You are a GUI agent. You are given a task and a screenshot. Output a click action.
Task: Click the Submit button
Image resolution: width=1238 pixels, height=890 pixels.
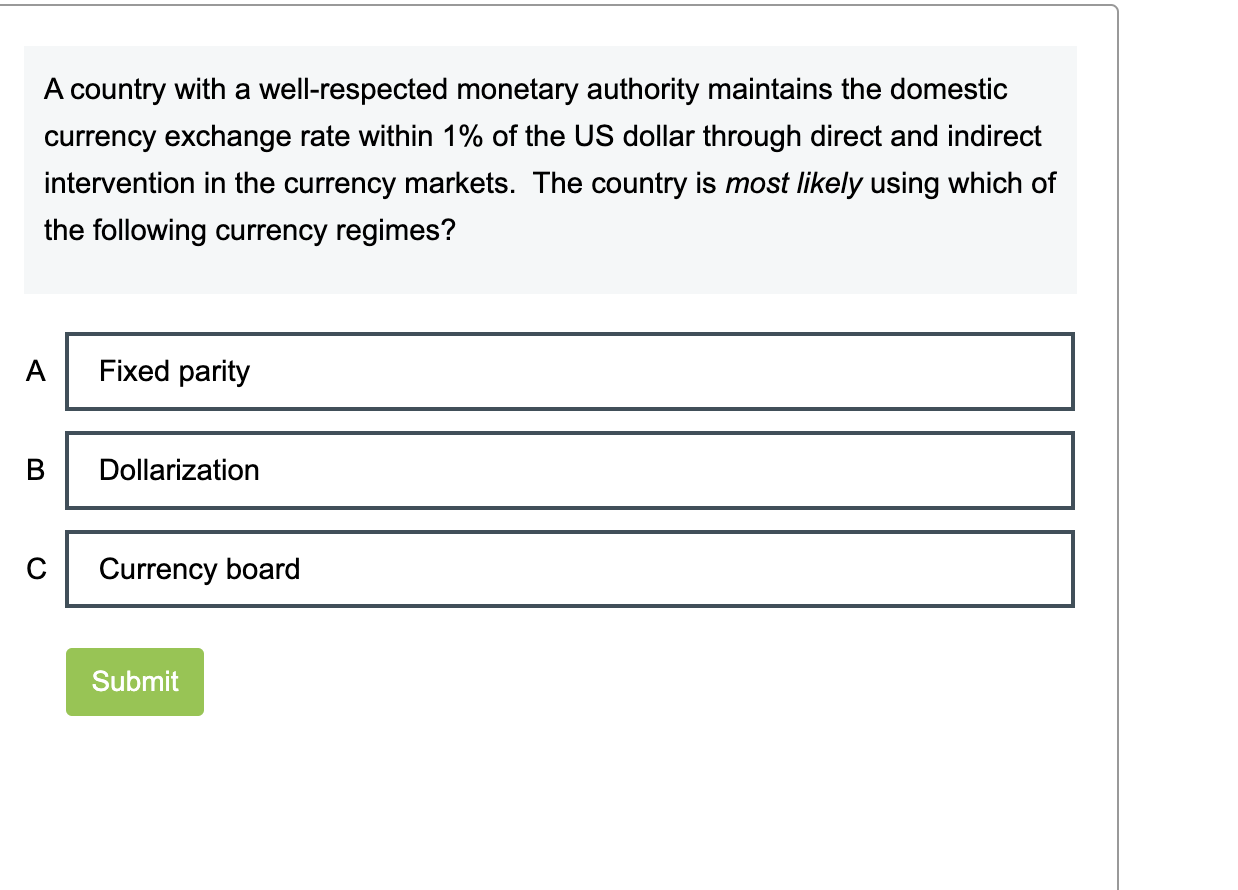134,681
